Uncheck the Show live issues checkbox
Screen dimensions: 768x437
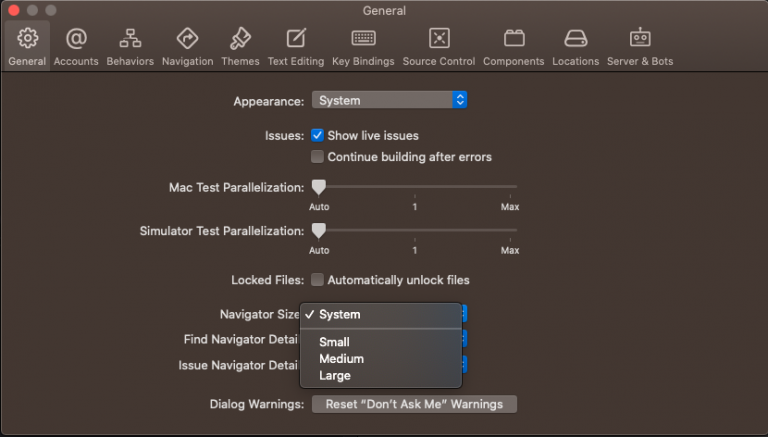317,135
